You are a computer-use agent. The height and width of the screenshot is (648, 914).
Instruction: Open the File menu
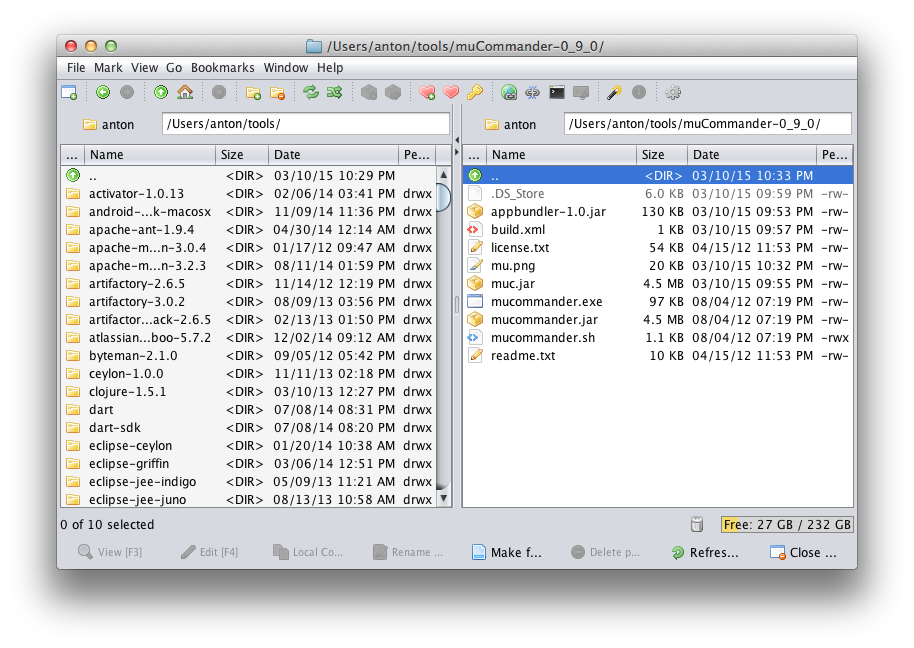coord(76,68)
